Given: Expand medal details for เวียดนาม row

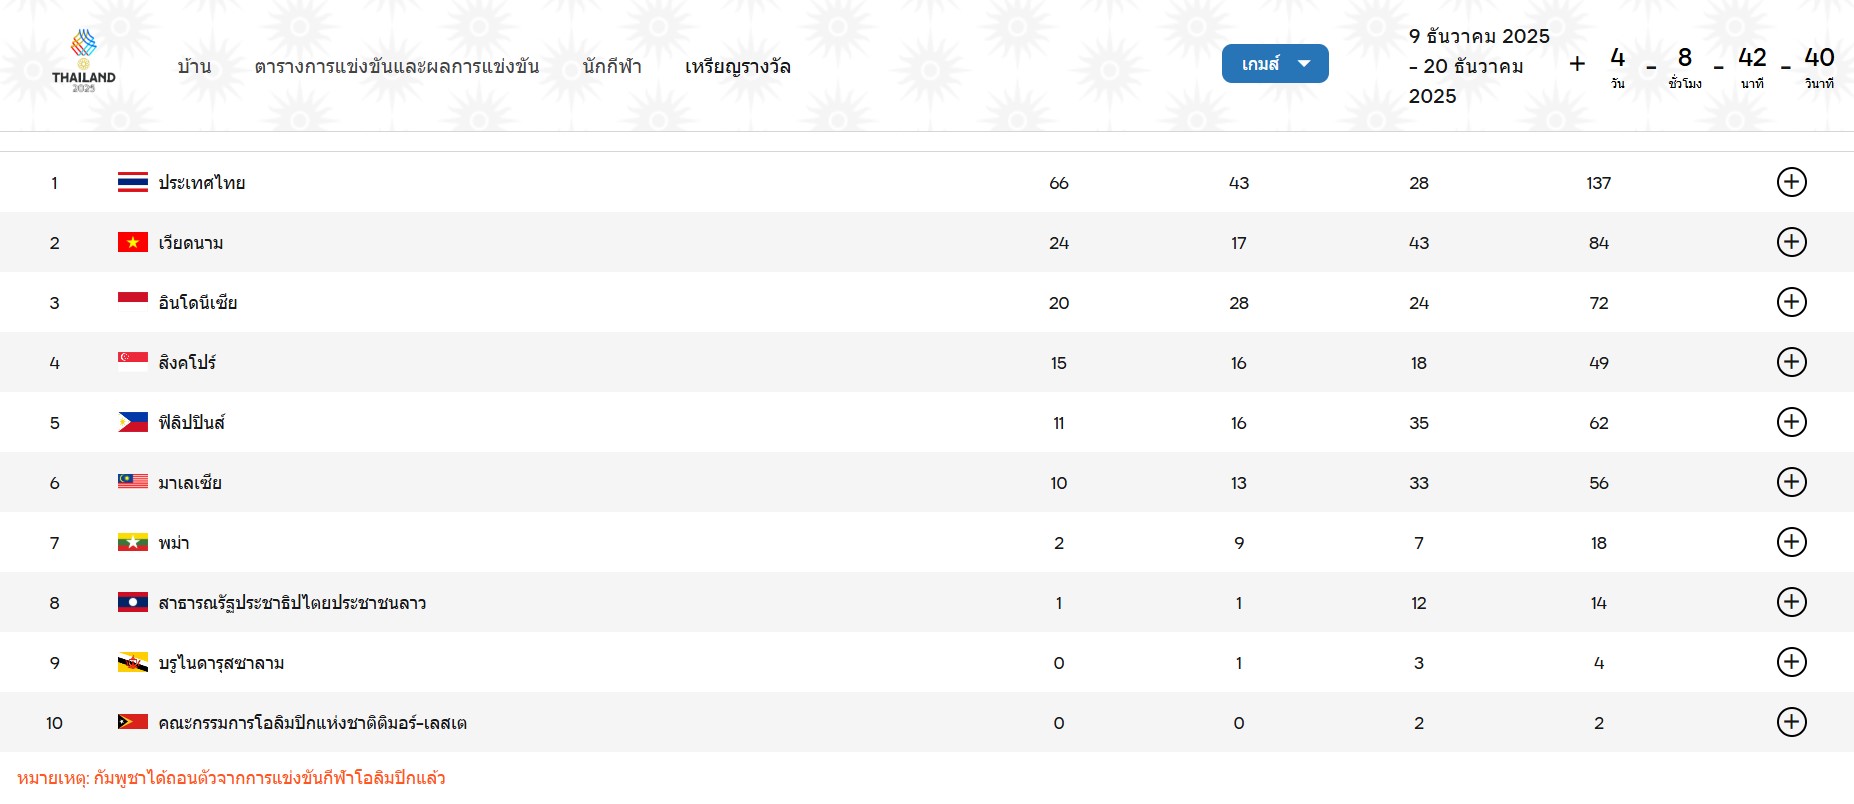Looking at the screenshot, I should (1791, 242).
